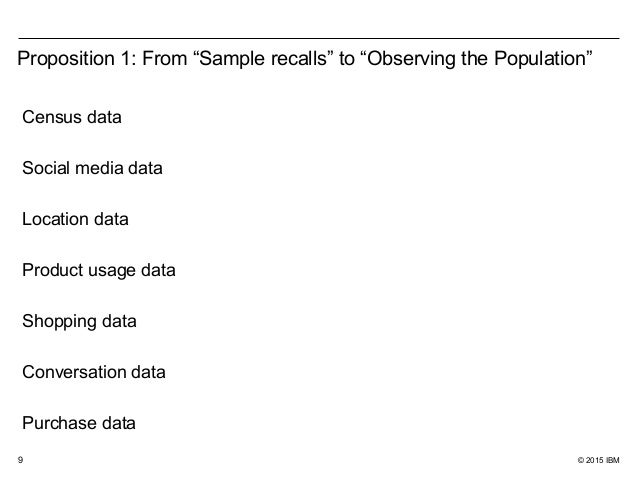Viewport: 638px width, 479px height.
Task: Click the Location data text
Action: click(75, 219)
